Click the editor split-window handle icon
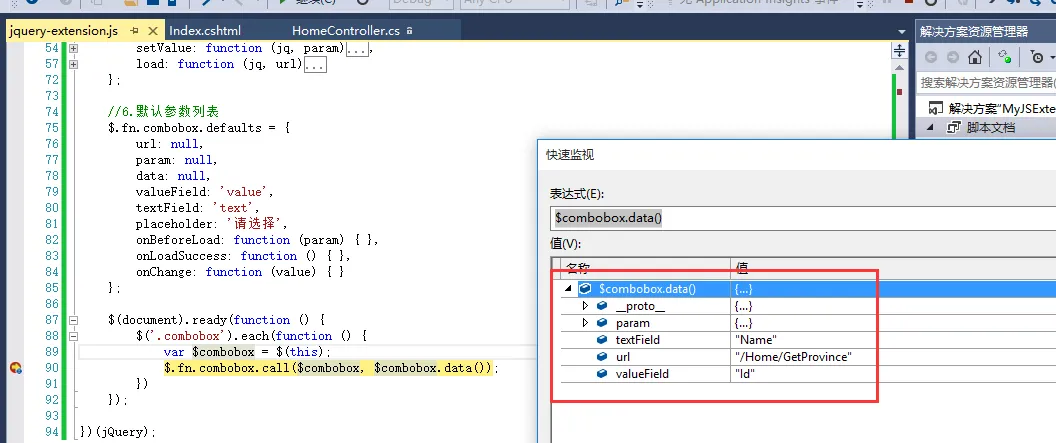This screenshot has height=443, width=1056. tap(899, 51)
